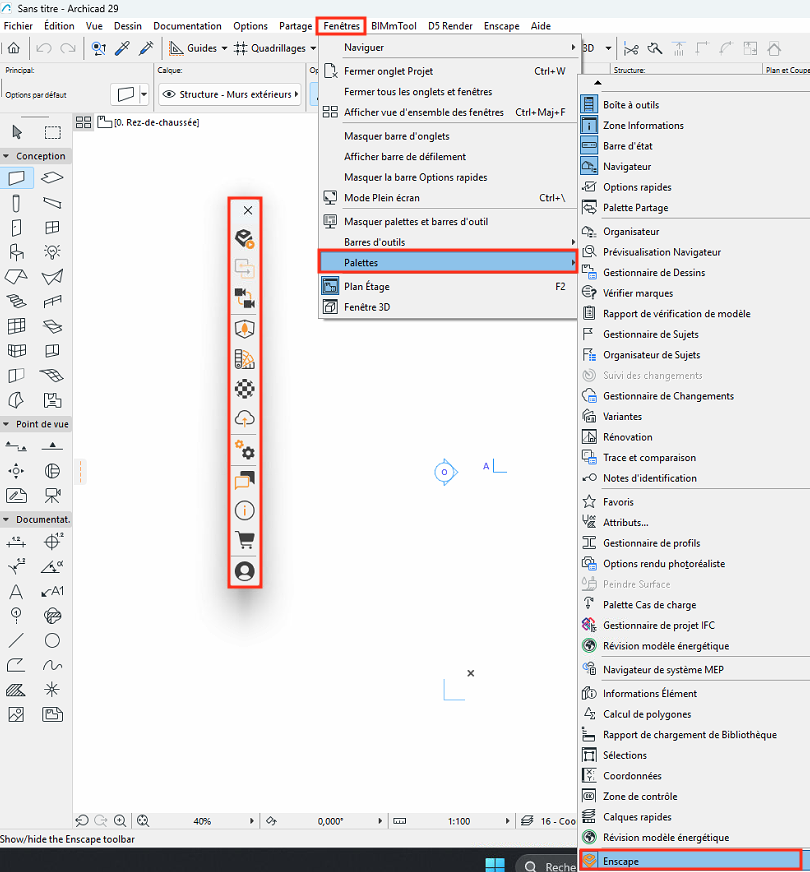810x872 pixels.
Task: Select the Wall tool in Conception toolbox
Action: tap(17, 178)
